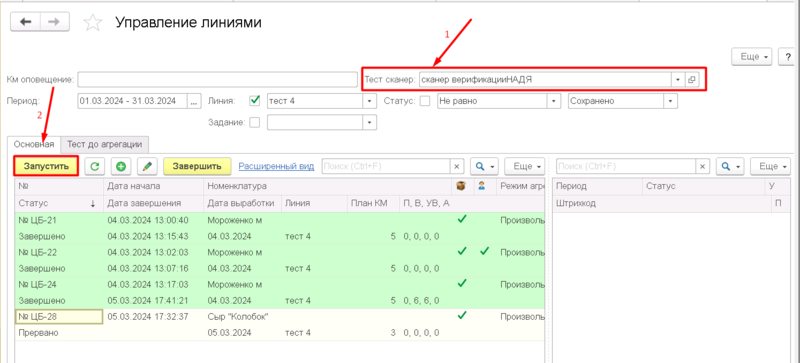Open the Сохранено status dropdown
The image size is (800, 363).
point(671,101)
